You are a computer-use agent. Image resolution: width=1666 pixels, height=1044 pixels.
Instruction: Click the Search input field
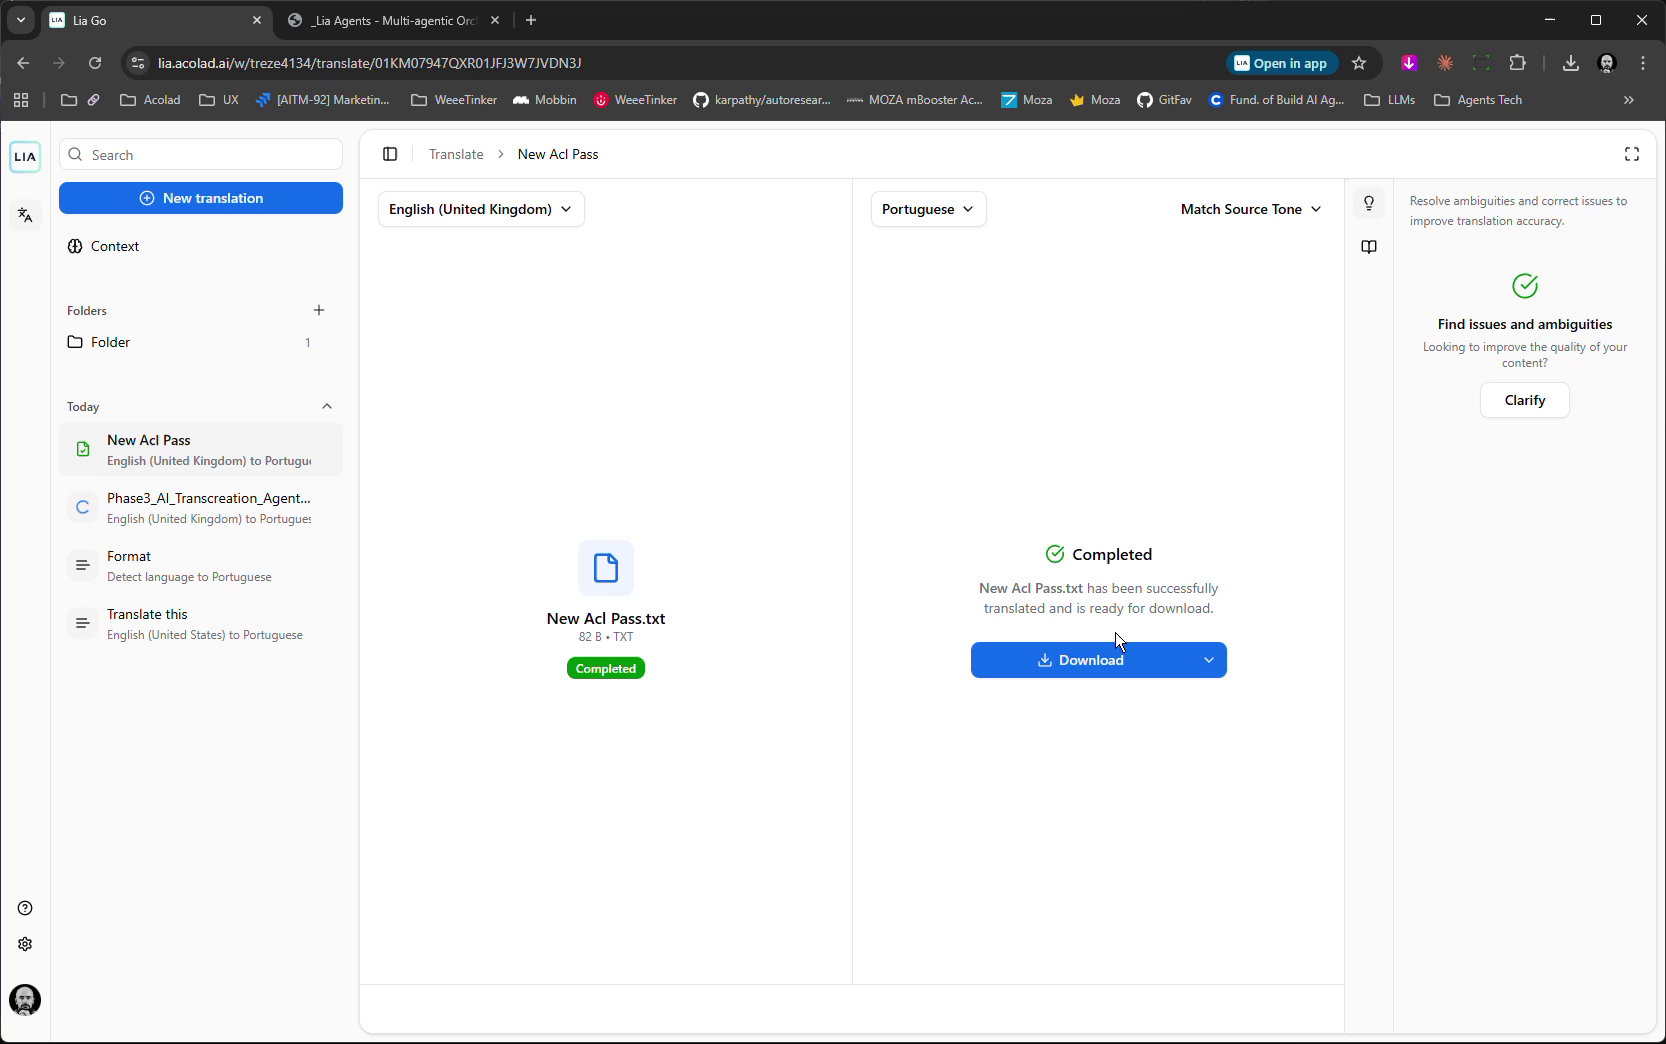pyautogui.click(x=201, y=155)
